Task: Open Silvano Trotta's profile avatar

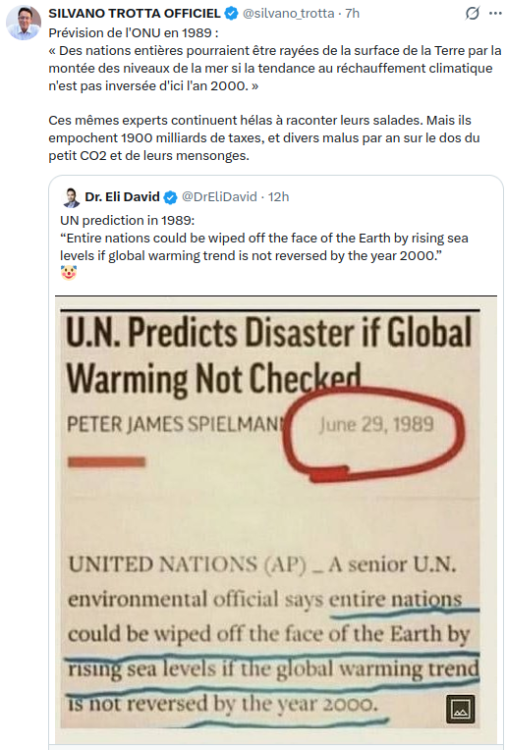Action: (x=23, y=22)
